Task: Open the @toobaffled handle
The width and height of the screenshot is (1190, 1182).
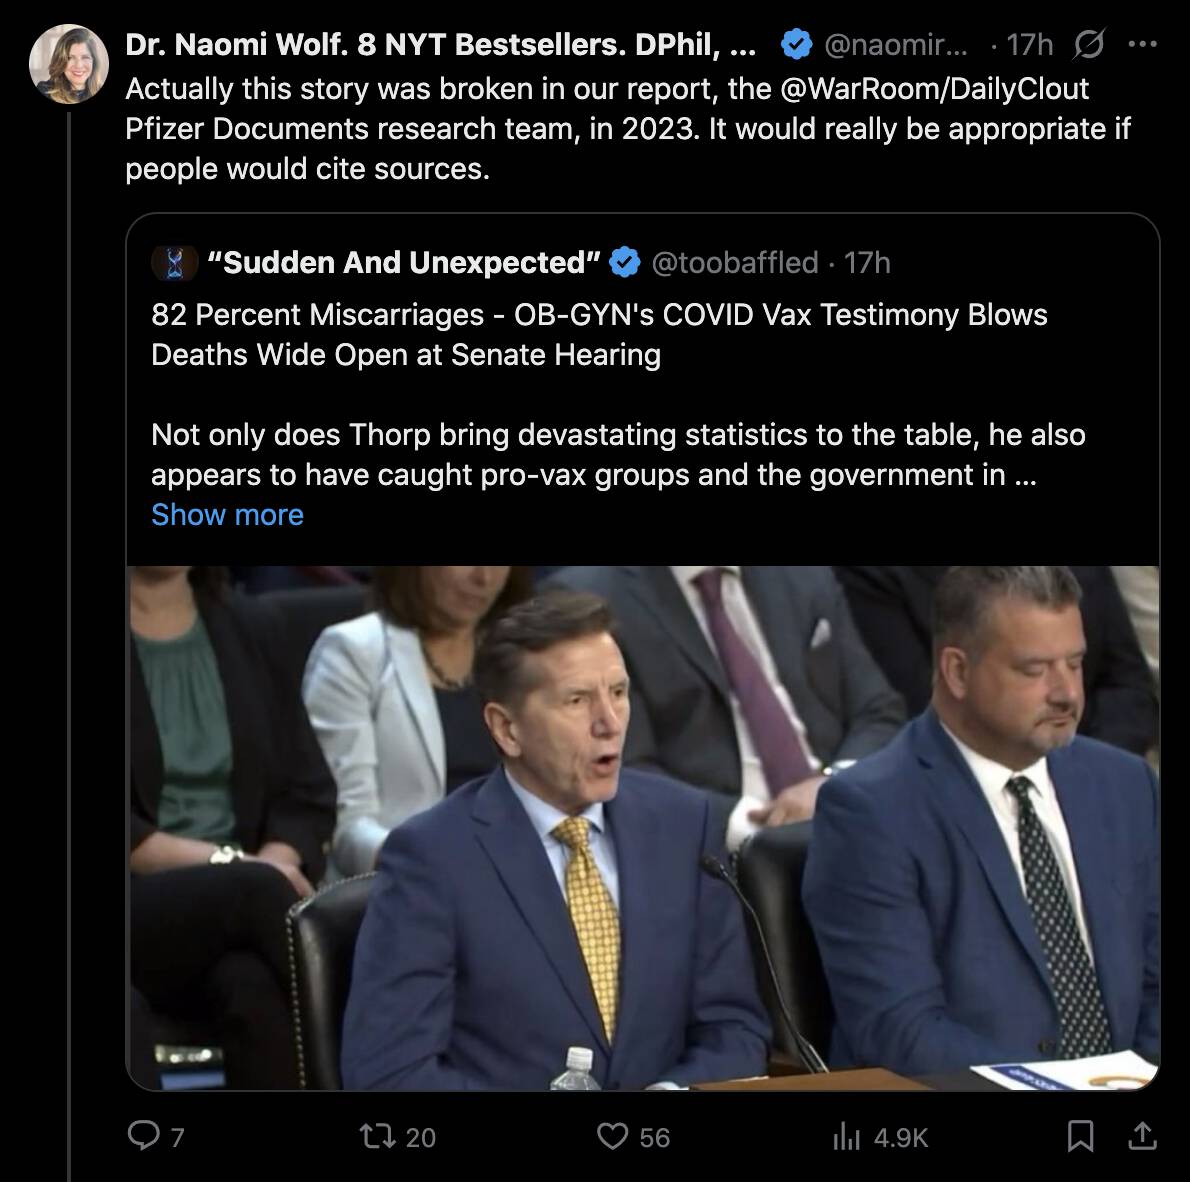Action: 735,263
